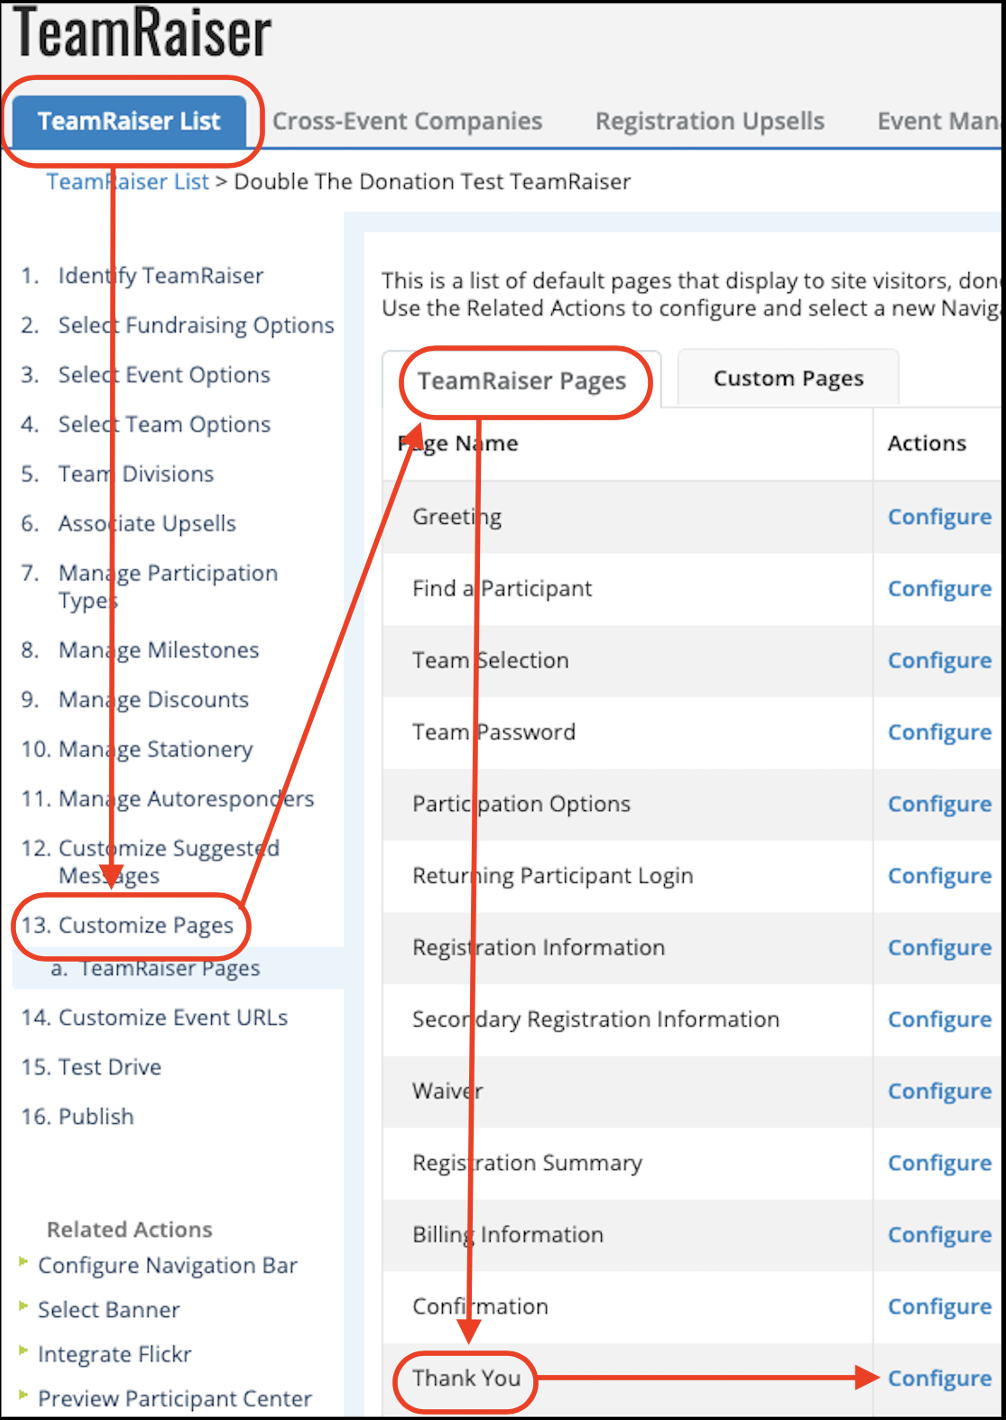Open the Registration Upsells tab
The image size is (1006, 1420).
(x=709, y=122)
